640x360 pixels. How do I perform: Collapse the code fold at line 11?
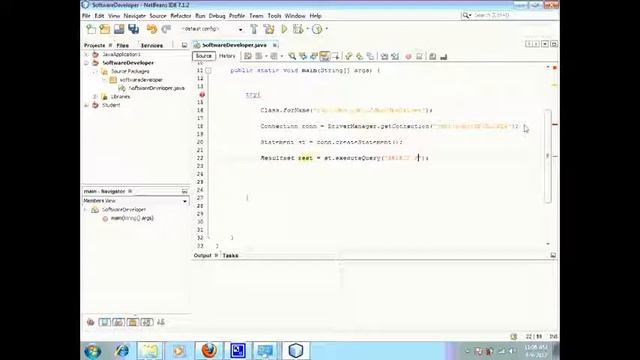click(x=209, y=71)
